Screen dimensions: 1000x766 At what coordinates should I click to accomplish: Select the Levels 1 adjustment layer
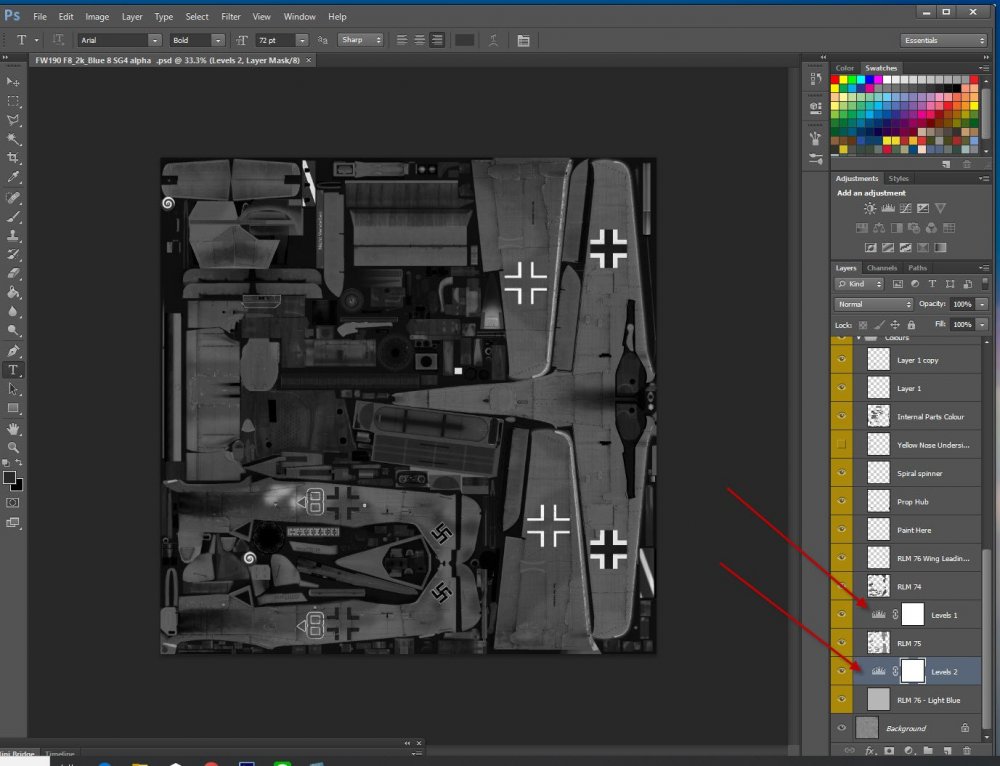click(x=944, y=615)
